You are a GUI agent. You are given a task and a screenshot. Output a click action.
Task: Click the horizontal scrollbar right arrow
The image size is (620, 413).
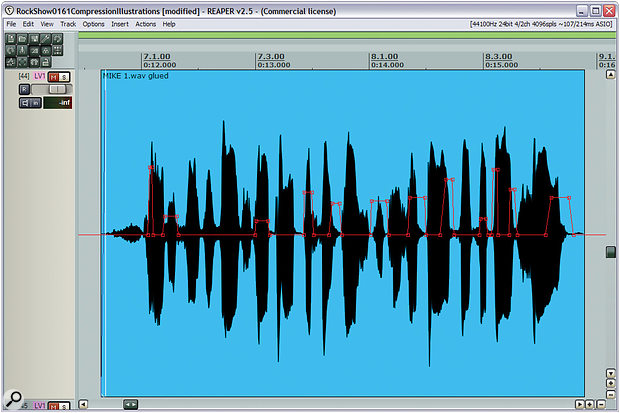point(579,404)
